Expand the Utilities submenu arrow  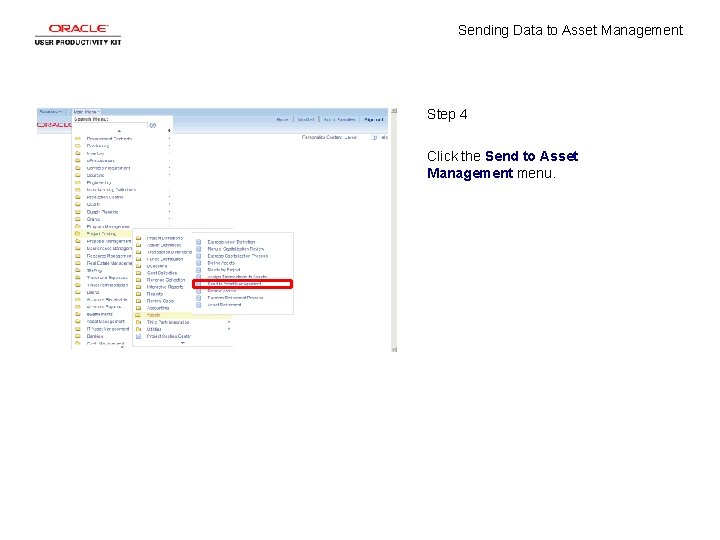coord(229,329)
